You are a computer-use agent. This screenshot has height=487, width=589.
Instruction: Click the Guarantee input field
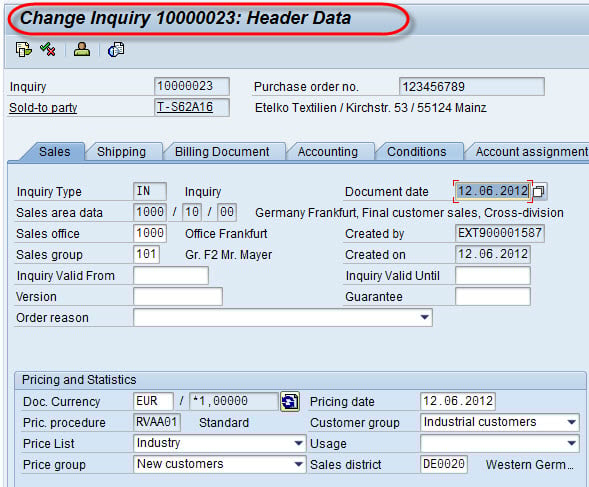point(493,296)
